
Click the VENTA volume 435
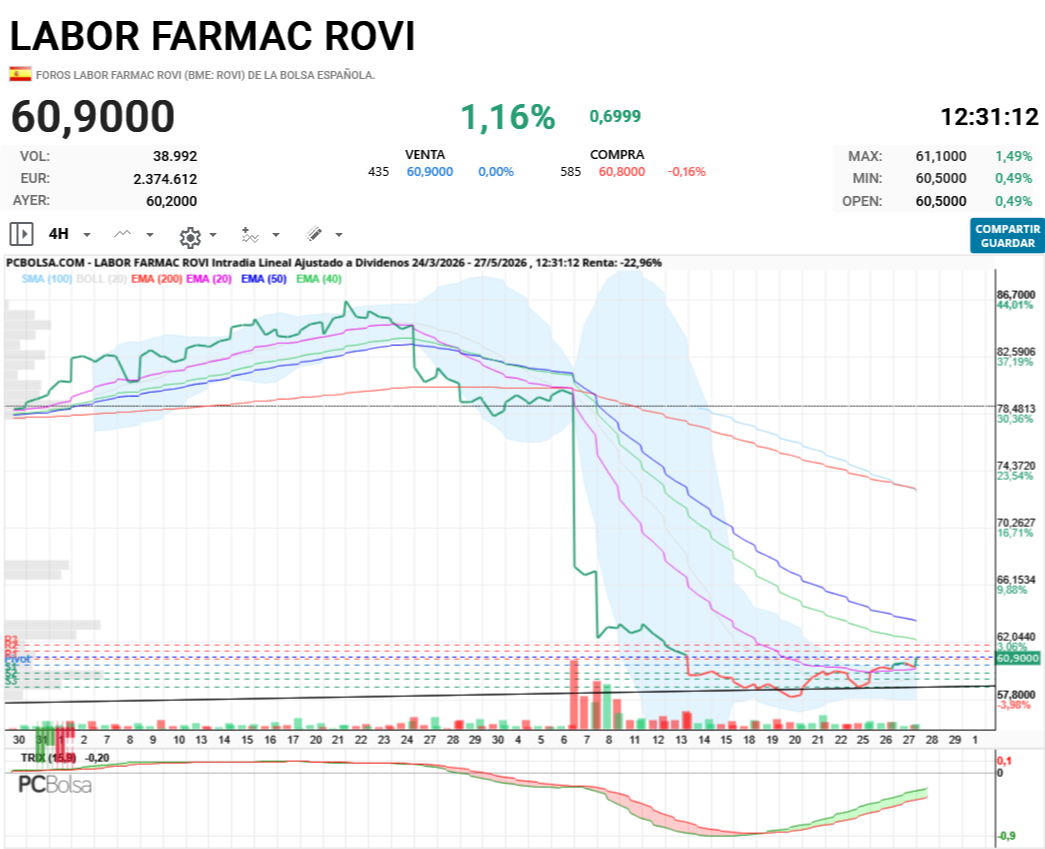pyautogui.click(x=379, y=171)
